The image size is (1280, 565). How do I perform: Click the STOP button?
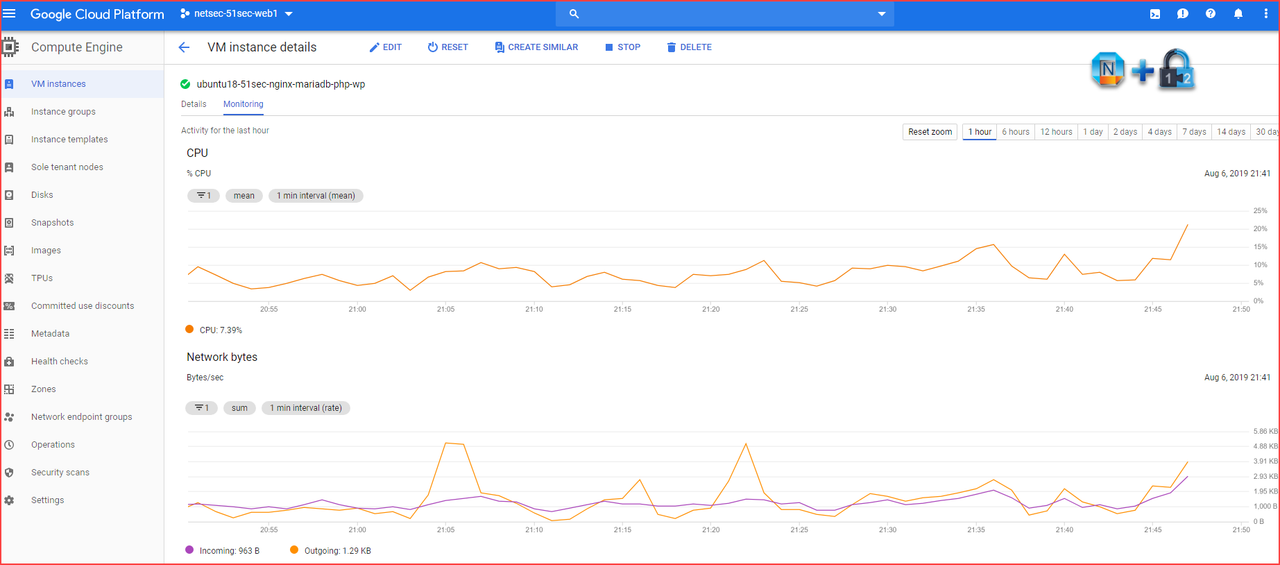[x=622, y=47]
